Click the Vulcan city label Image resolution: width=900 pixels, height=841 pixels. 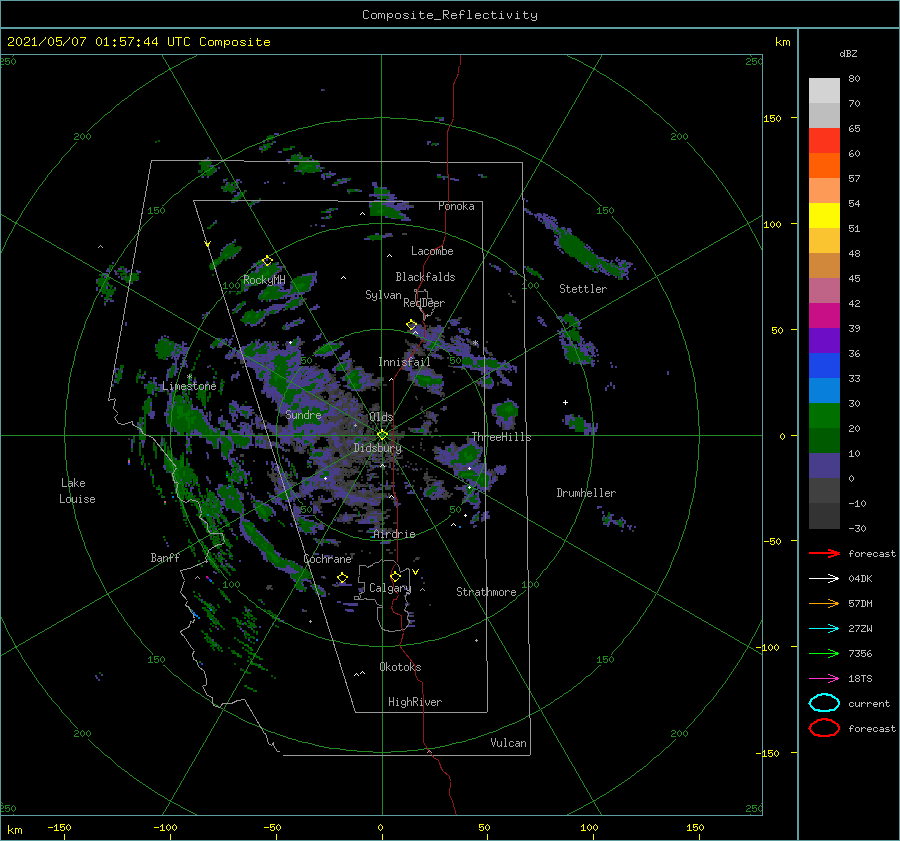[508, 743]
